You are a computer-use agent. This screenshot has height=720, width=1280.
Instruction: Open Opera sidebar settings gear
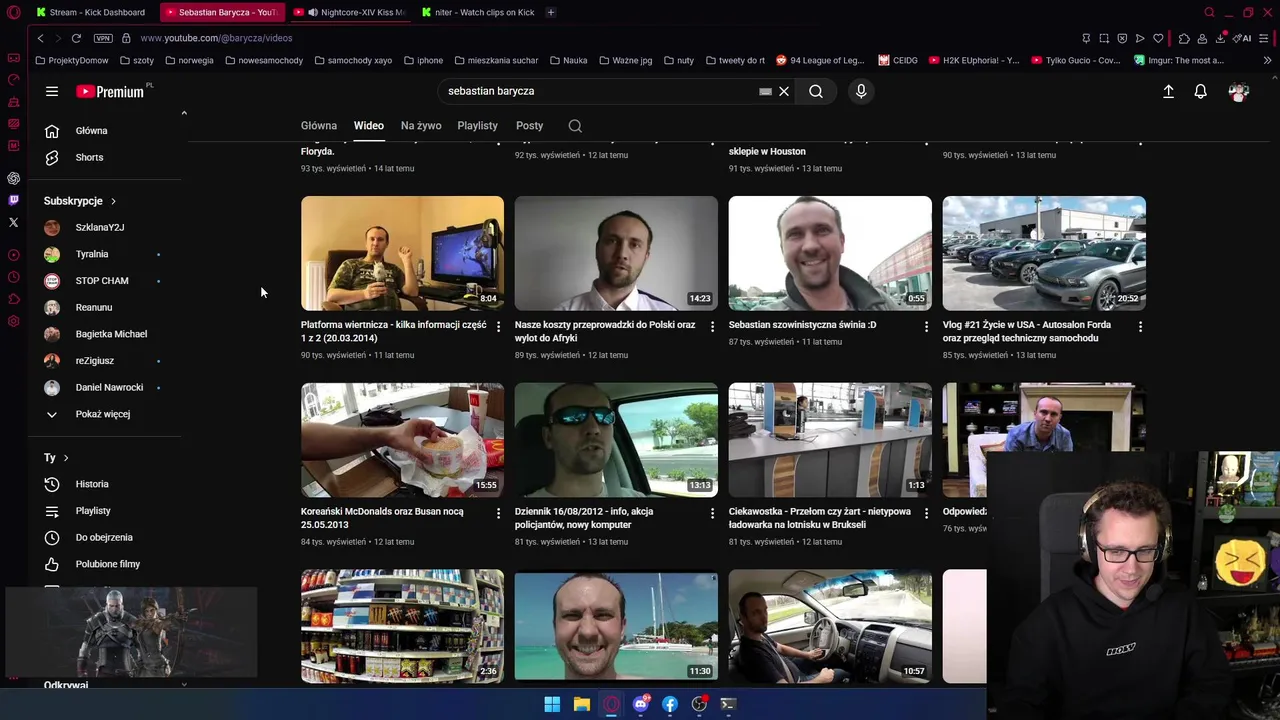13,321
